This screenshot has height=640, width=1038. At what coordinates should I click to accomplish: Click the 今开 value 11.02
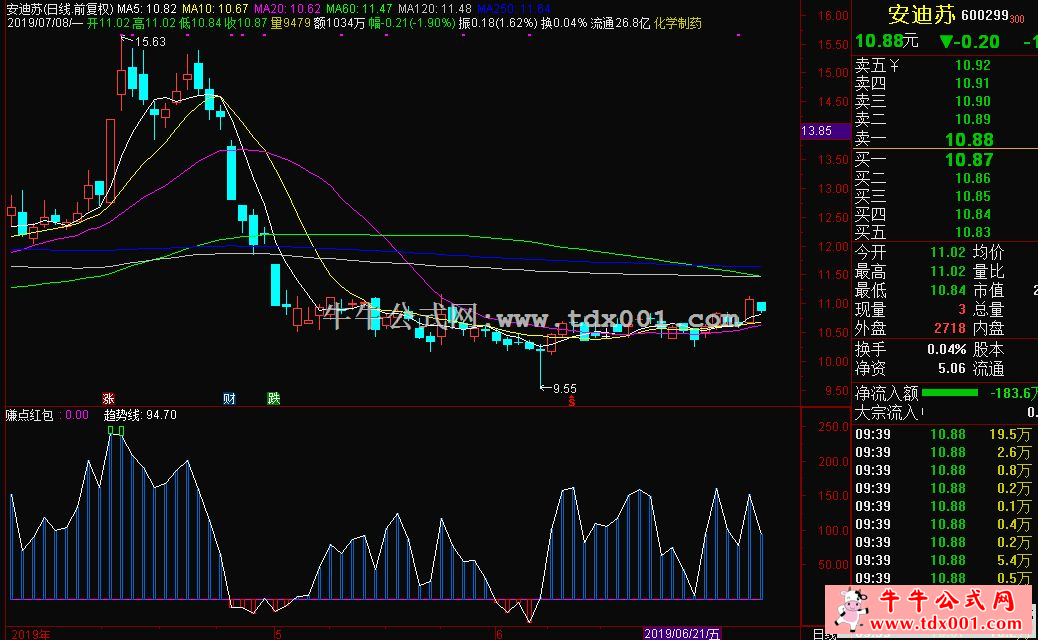pyautogui.click(x=947, y=252)
